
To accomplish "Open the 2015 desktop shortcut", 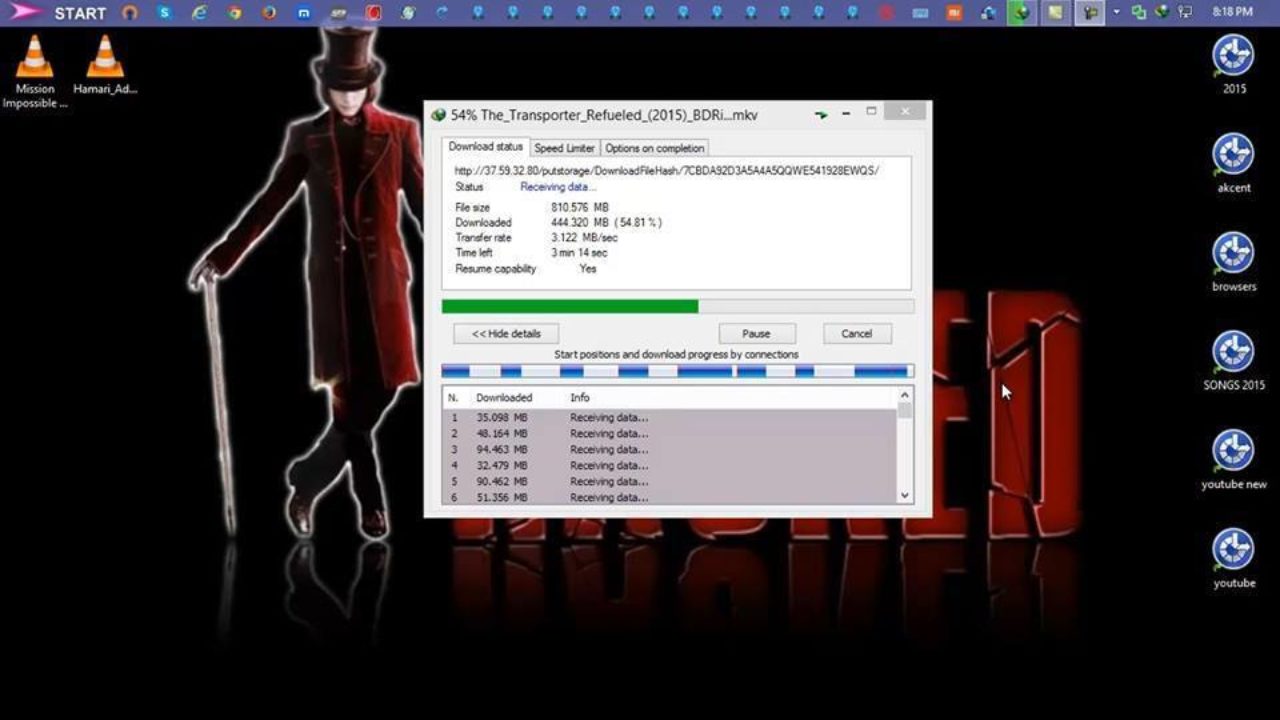I will [x=1233, y=57].
